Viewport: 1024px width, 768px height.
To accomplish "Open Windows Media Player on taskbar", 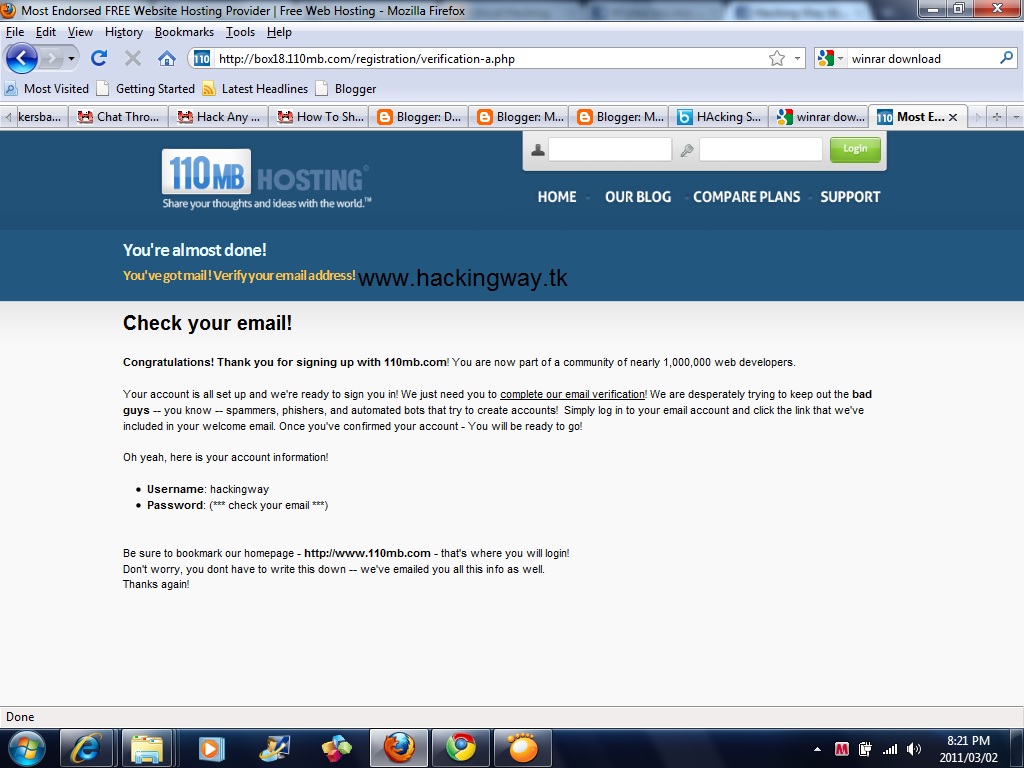I will [x=211, y=748].
